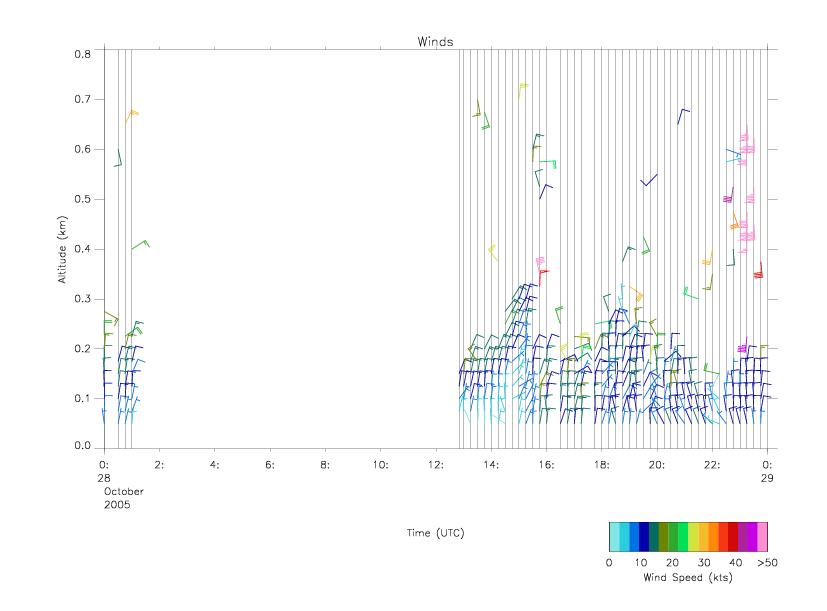The width and height of the screenshot is (827, 611).
Task: Click legend value '>50'
Action: [767, 562]
